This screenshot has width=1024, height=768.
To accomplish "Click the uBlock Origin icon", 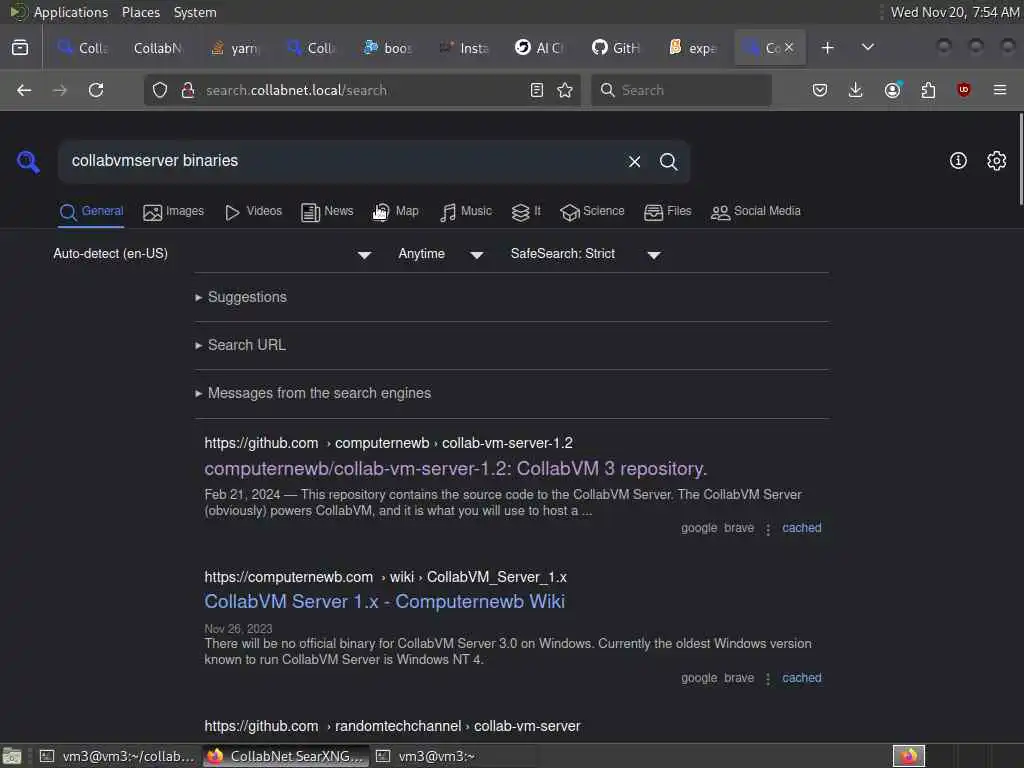I will (963, 90).
